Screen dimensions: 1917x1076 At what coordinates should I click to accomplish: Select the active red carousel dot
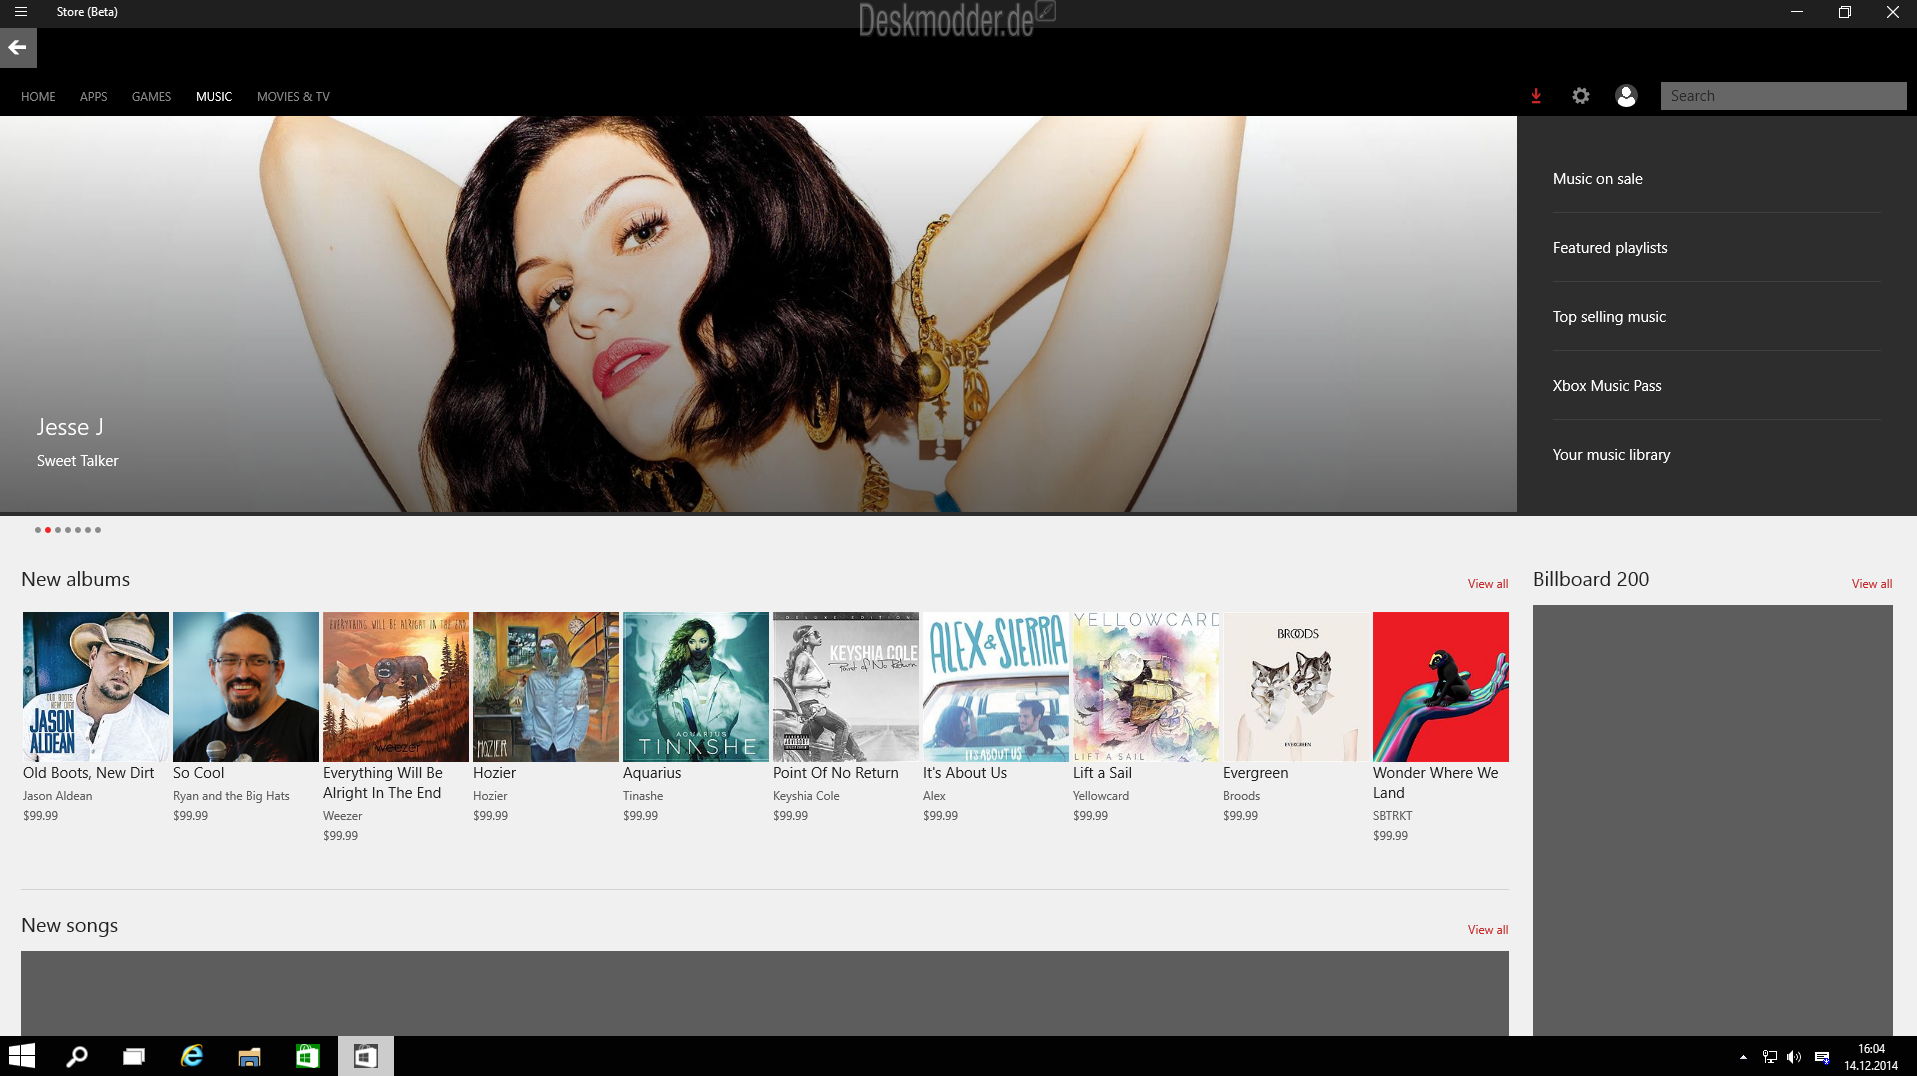48,530
